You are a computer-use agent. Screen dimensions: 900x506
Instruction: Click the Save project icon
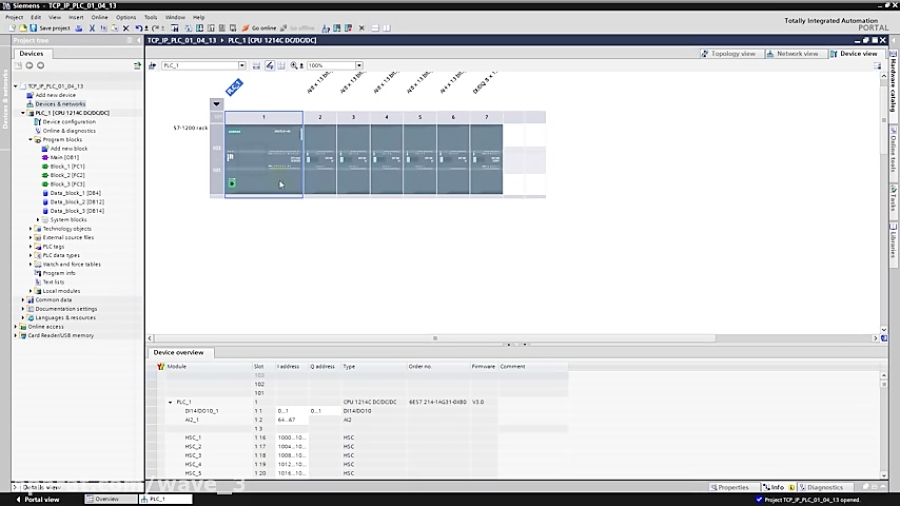[33, 28]
